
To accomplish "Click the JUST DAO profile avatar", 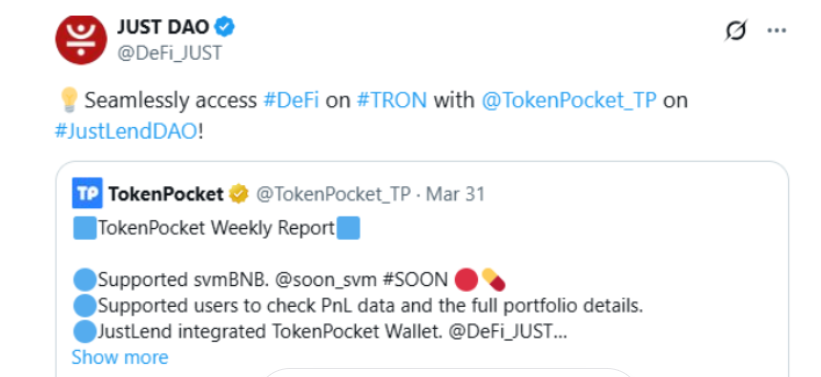I will 81,40.
